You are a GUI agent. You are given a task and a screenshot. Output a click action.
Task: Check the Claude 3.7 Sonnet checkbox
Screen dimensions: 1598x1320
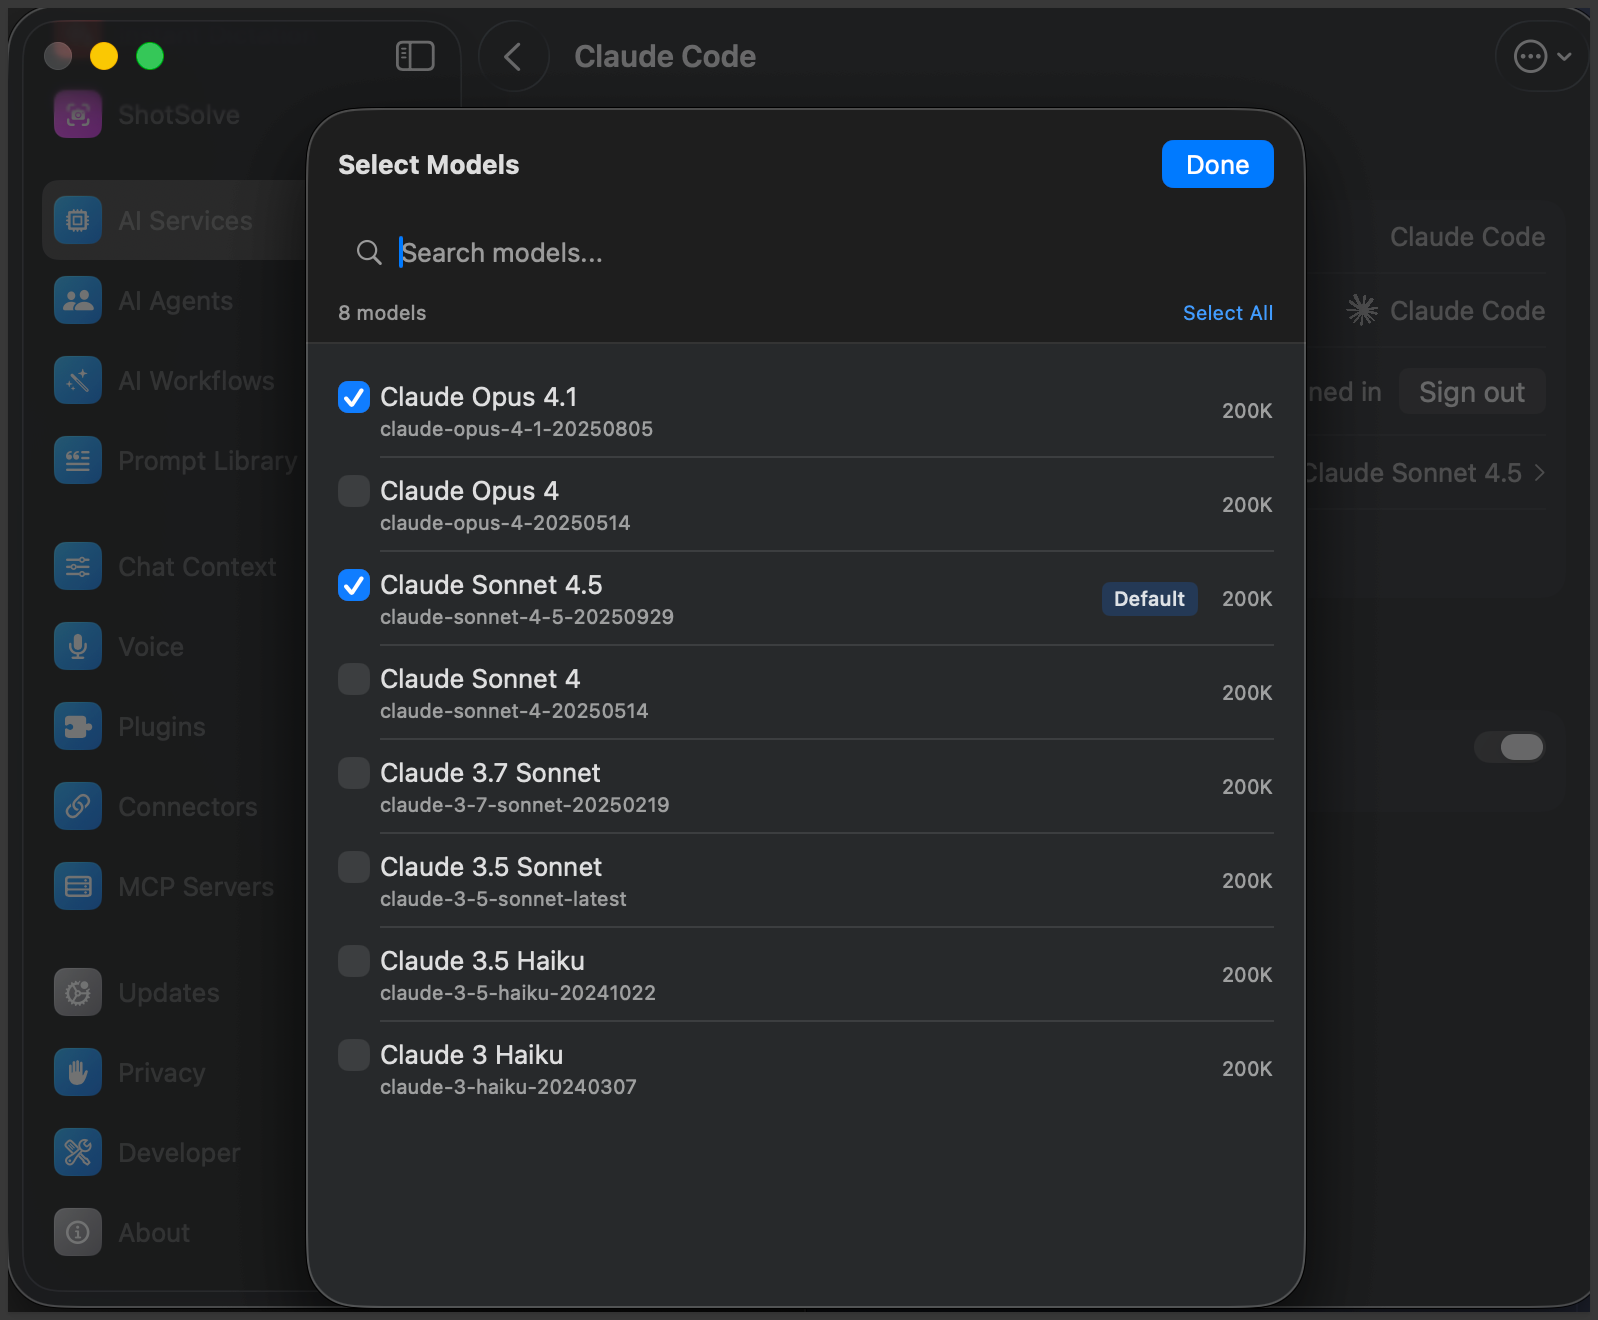[x=354, y=773]
